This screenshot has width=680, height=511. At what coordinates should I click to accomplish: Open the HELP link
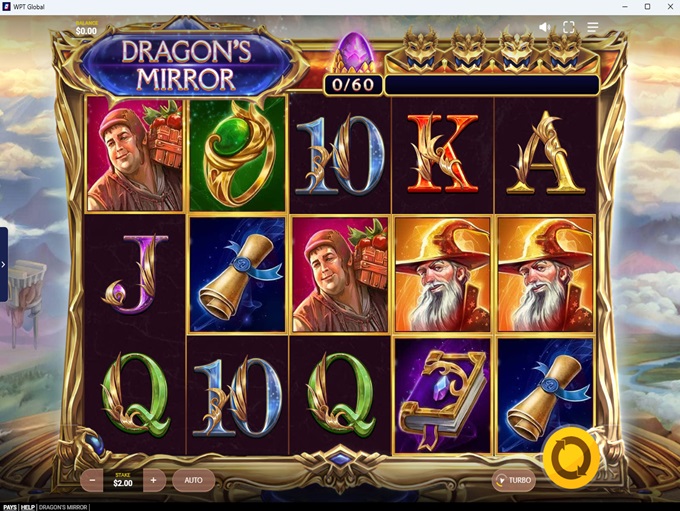pos(28,507)
